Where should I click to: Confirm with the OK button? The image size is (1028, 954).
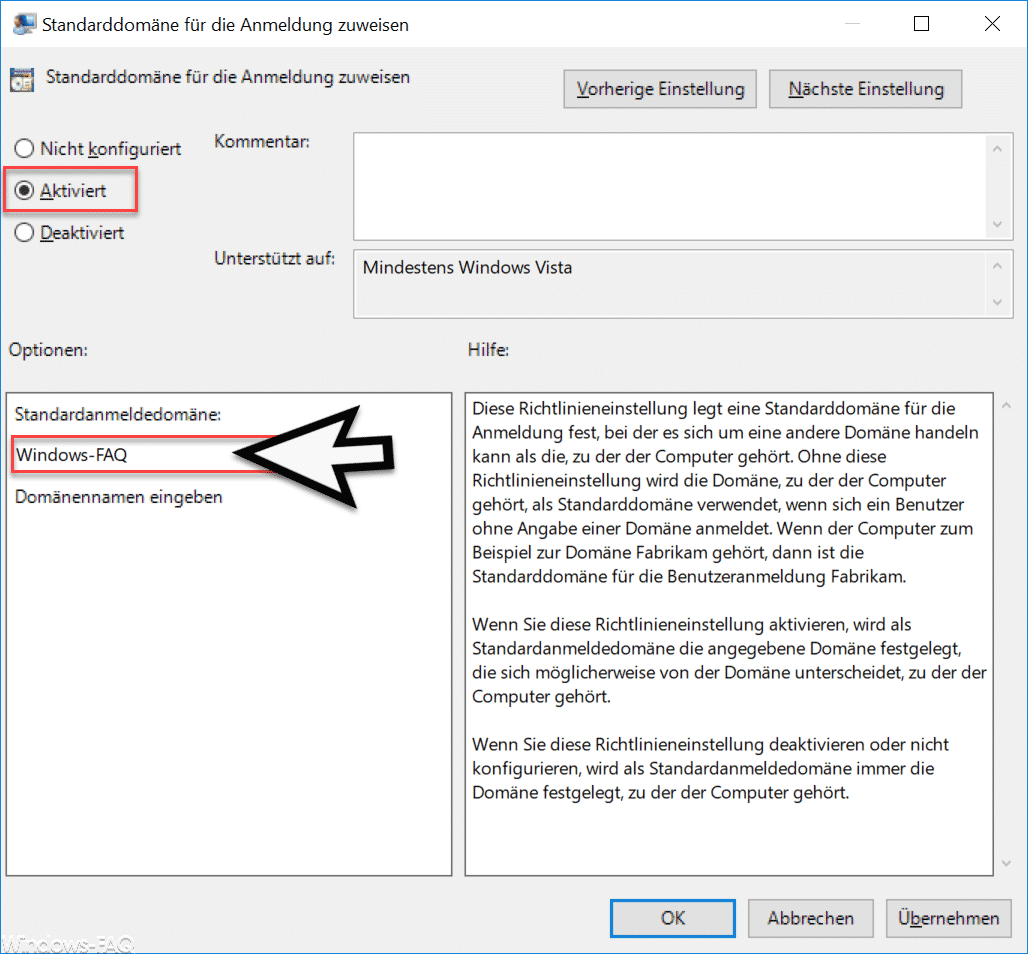coord(673,918)
